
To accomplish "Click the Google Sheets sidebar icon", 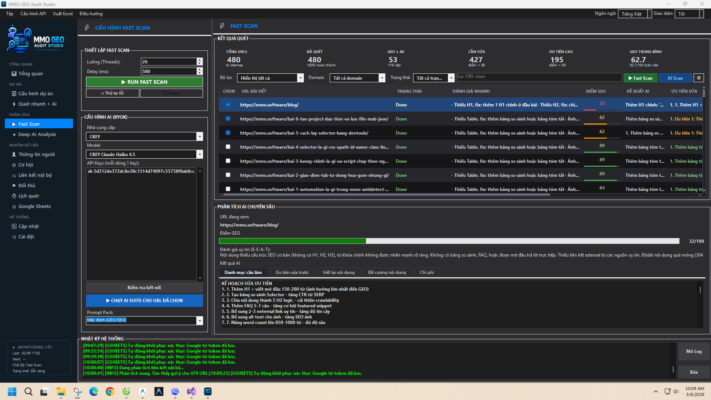I will [x=14, y=206].
